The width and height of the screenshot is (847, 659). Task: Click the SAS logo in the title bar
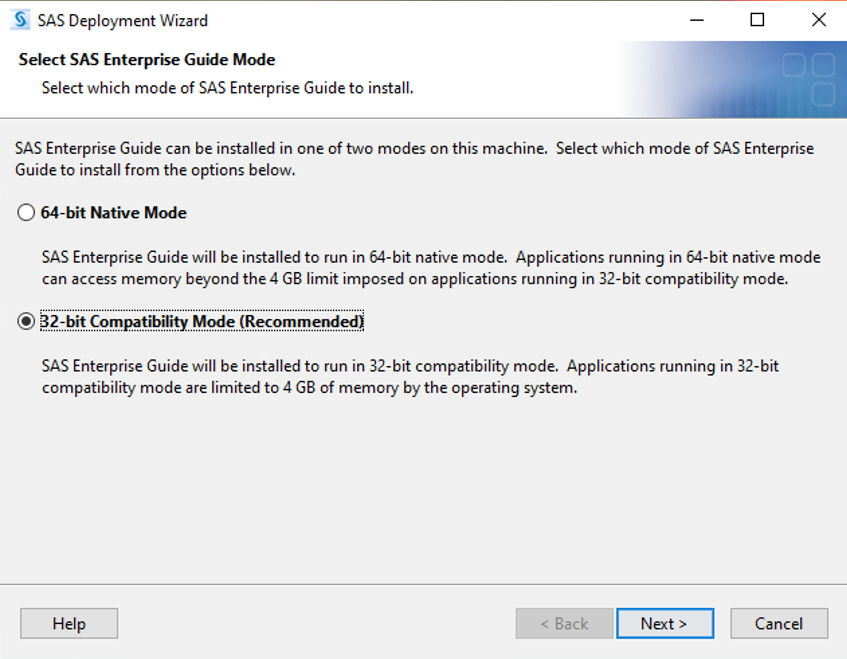point(22,19)
